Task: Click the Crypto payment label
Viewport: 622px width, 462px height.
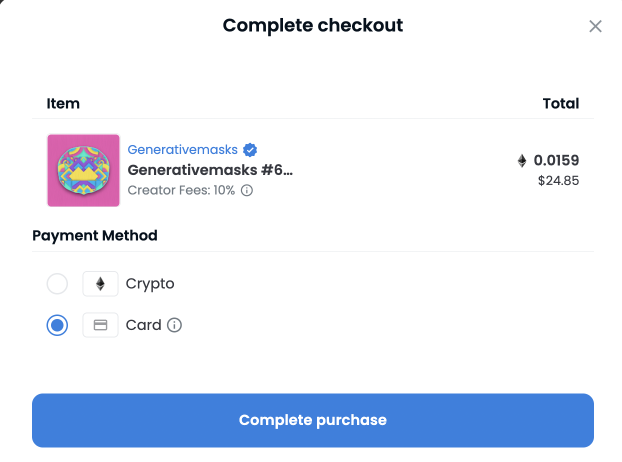Action: [150, 284]
